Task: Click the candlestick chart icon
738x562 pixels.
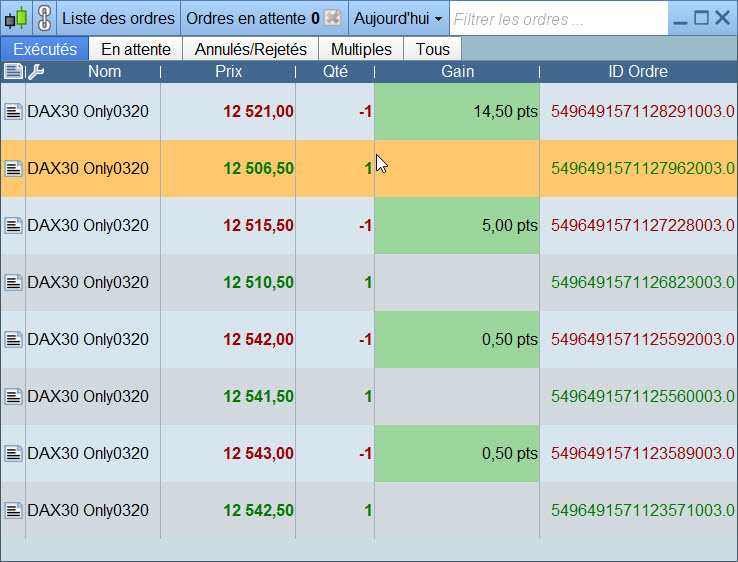Action: (x=16, y=18)
